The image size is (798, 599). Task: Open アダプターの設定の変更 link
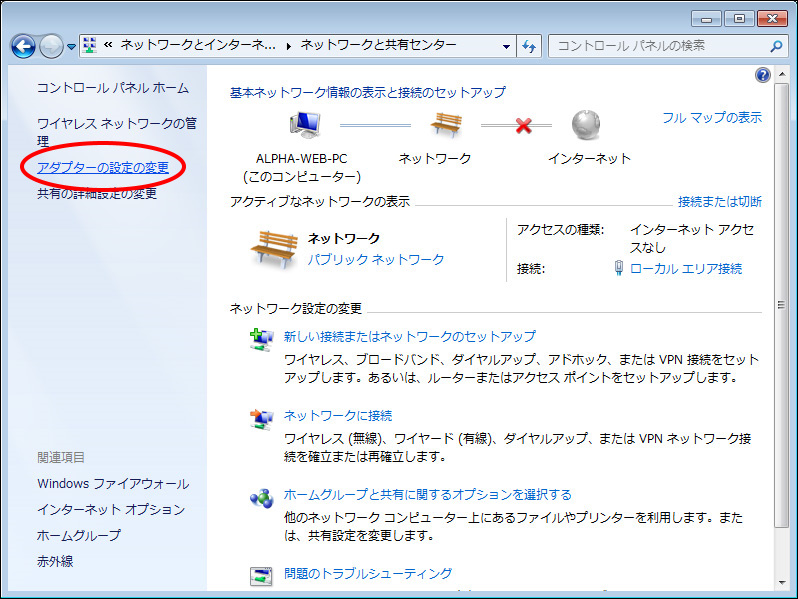point(103,167)
